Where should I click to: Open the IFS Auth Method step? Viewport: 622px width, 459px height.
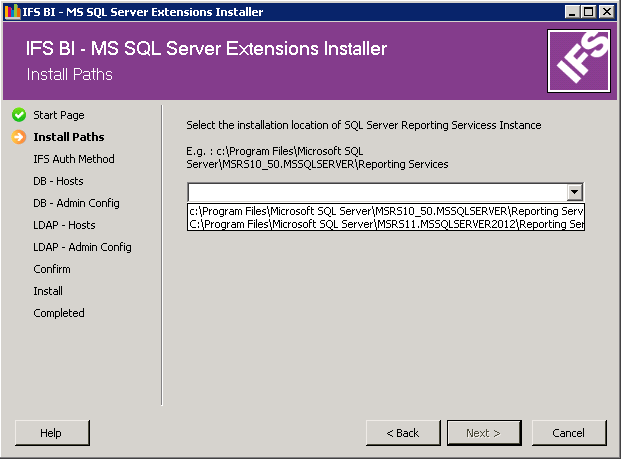tap(73, 159)
